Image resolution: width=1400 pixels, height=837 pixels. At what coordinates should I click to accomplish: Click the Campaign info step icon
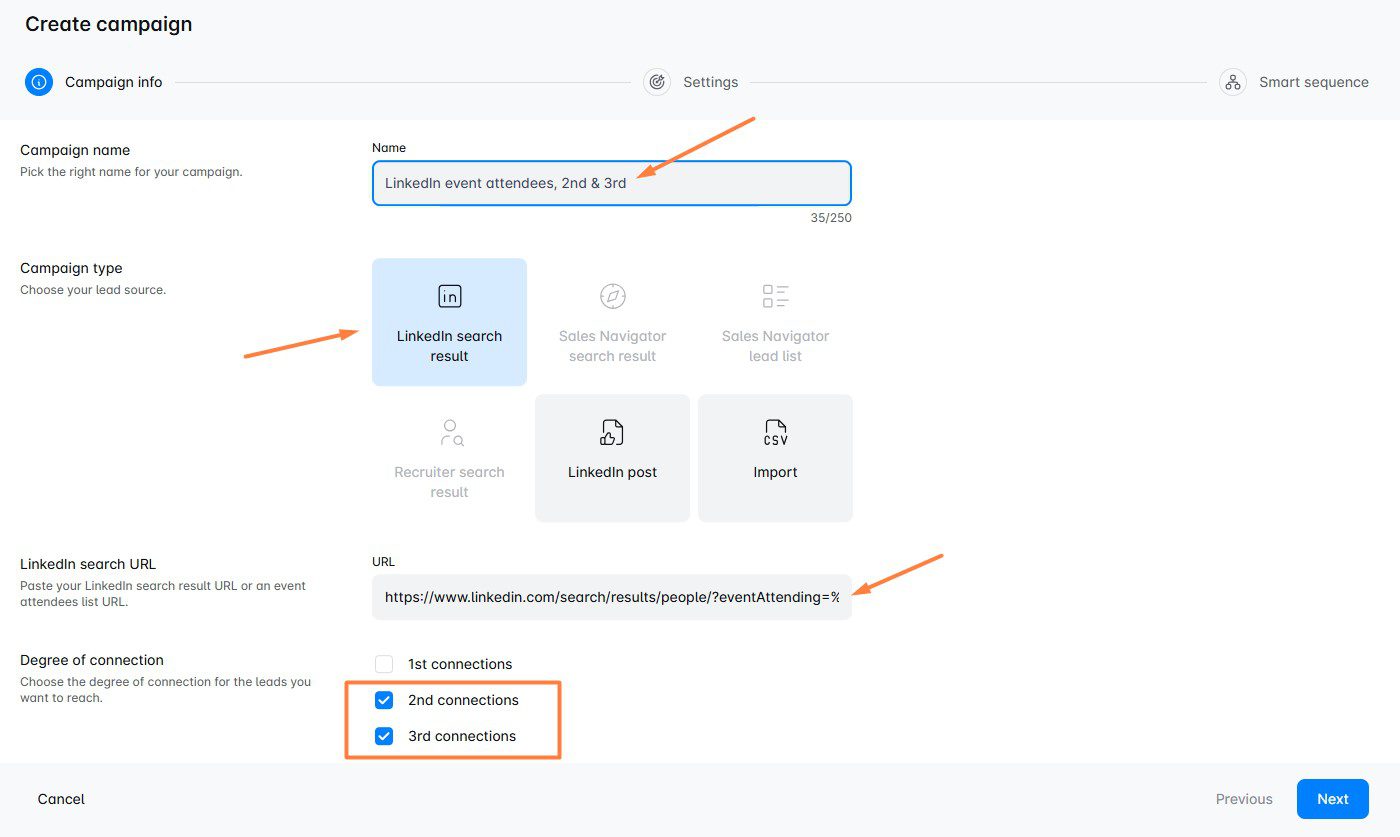click(39, 82)
